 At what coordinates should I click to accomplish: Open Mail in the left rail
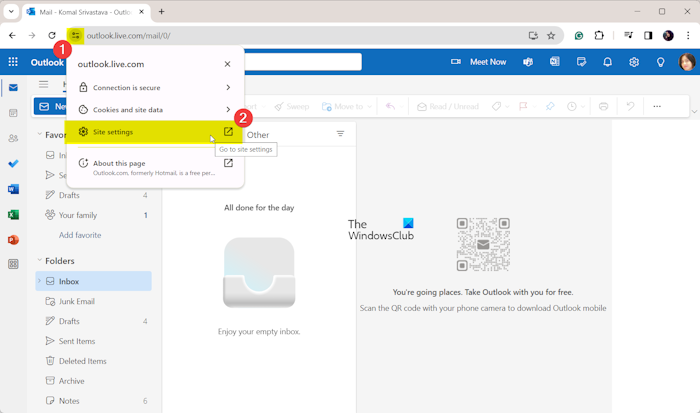13,88
